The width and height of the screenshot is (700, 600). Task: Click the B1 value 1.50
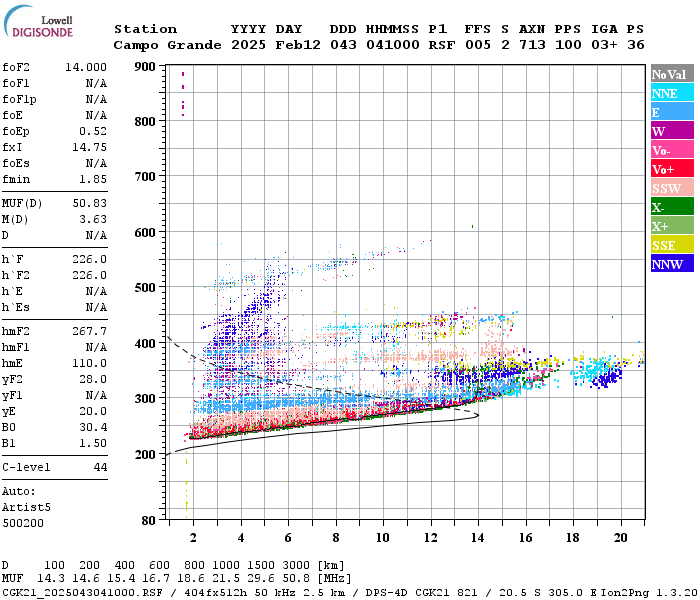pyautogui.click(x=93, y=443)
